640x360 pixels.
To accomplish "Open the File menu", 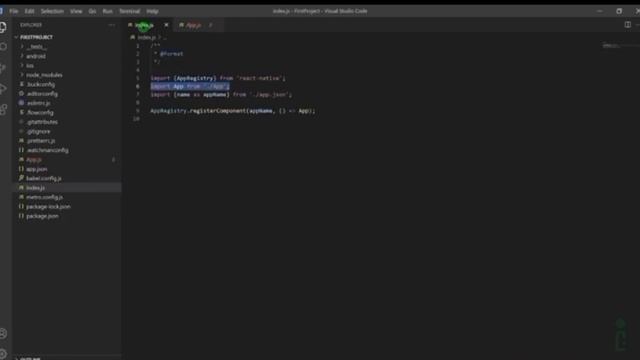I will point(13,11).
